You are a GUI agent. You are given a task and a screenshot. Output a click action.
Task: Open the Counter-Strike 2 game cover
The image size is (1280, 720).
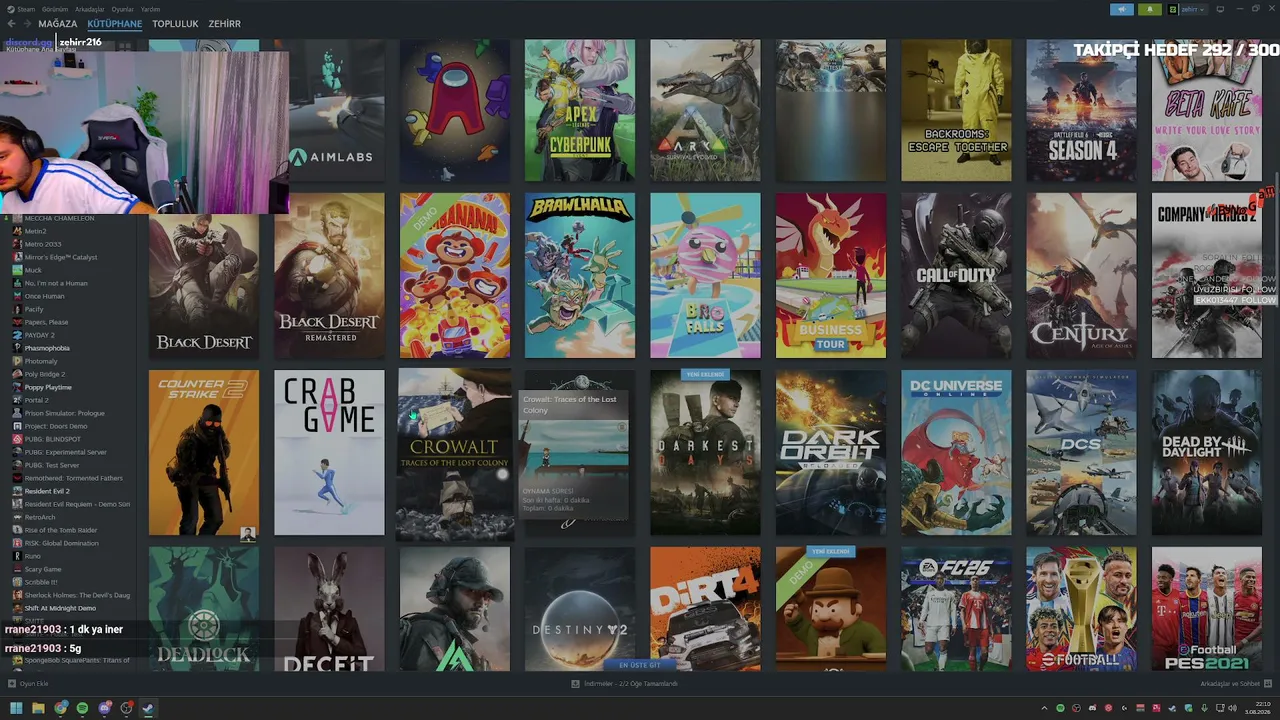[204, 453]
